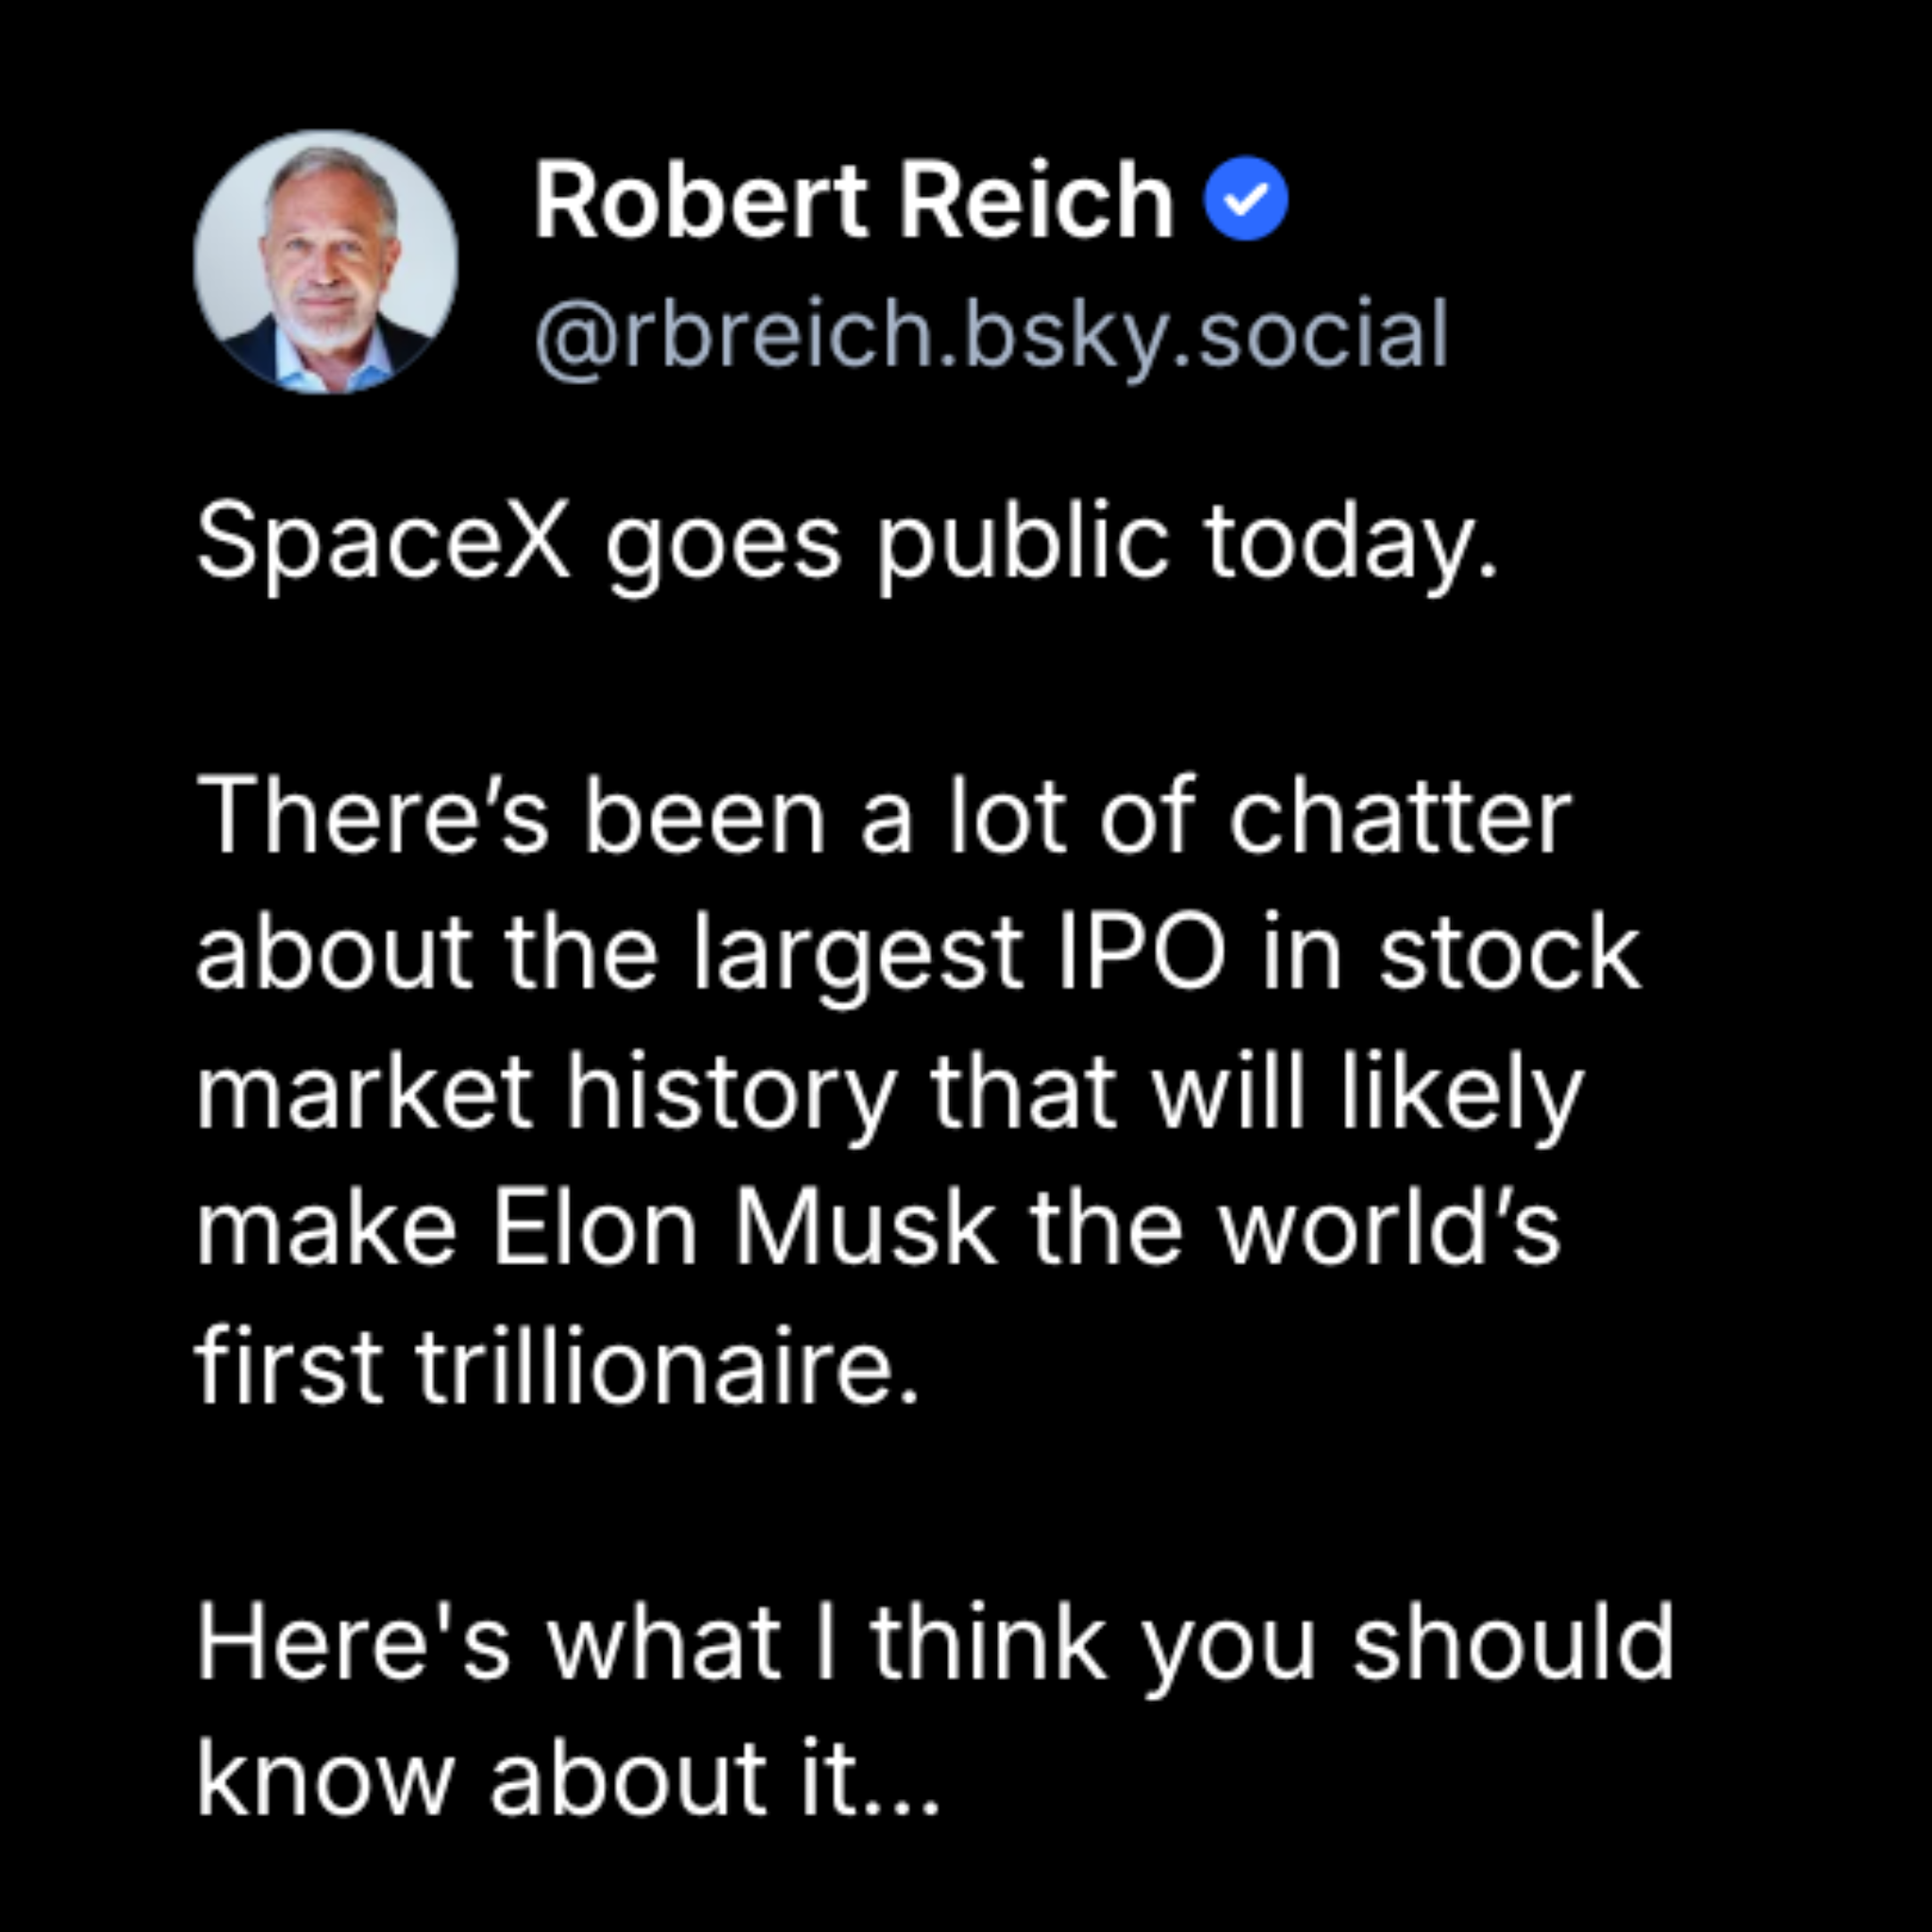Click the word 'stock' in the post
Viewport: 1932px width, 1932px height.
click(x=1510, y=952)
